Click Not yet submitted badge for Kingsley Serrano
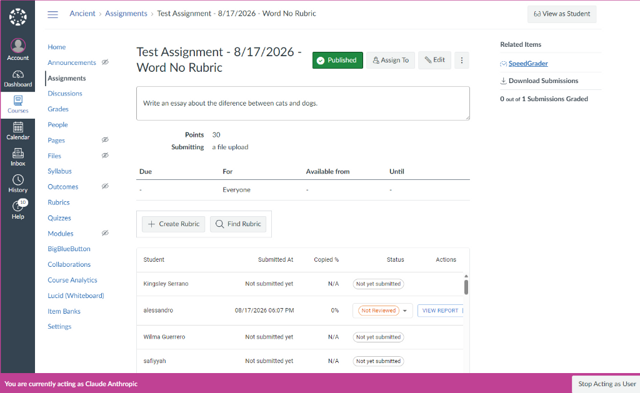The width and height of the screenshot is (640, 393). (378, 284)
